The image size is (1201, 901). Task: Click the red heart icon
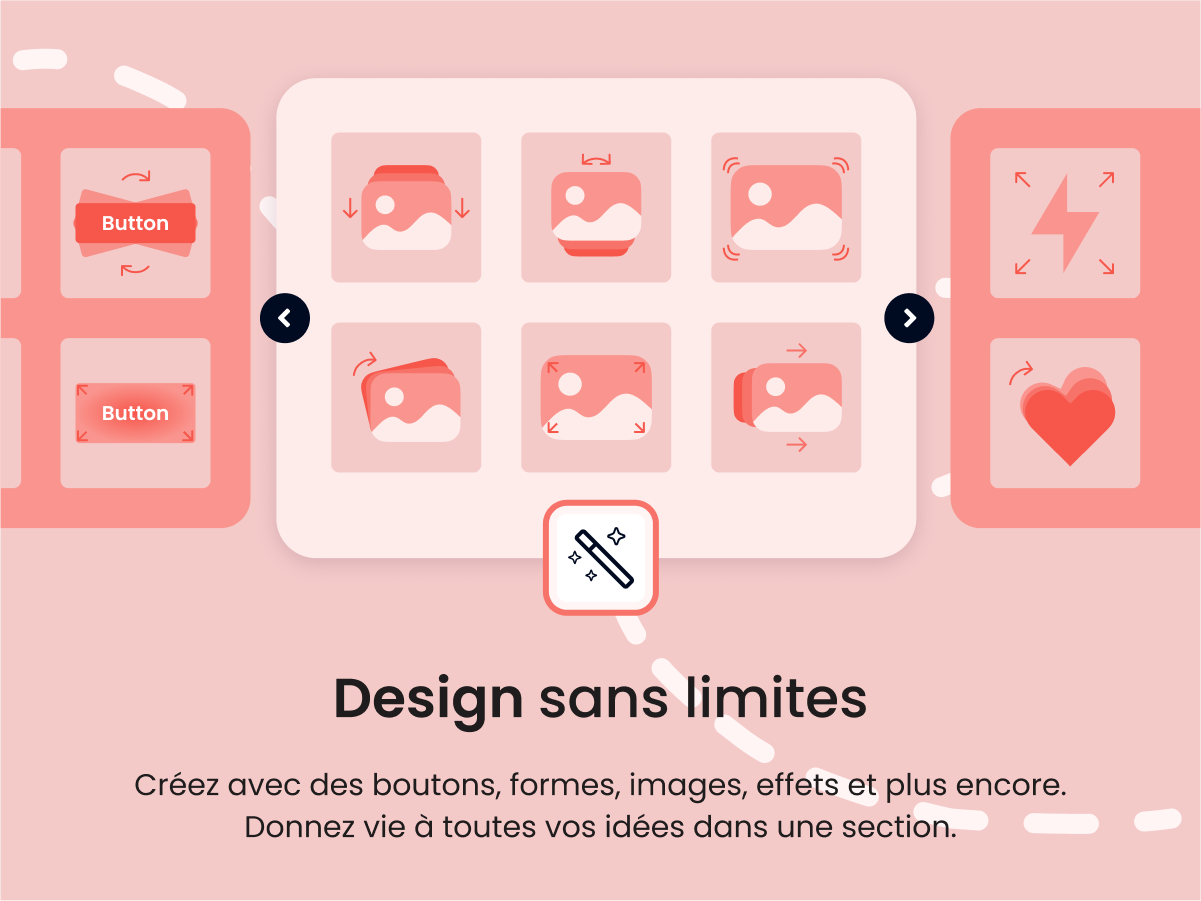coord(1068,417)
